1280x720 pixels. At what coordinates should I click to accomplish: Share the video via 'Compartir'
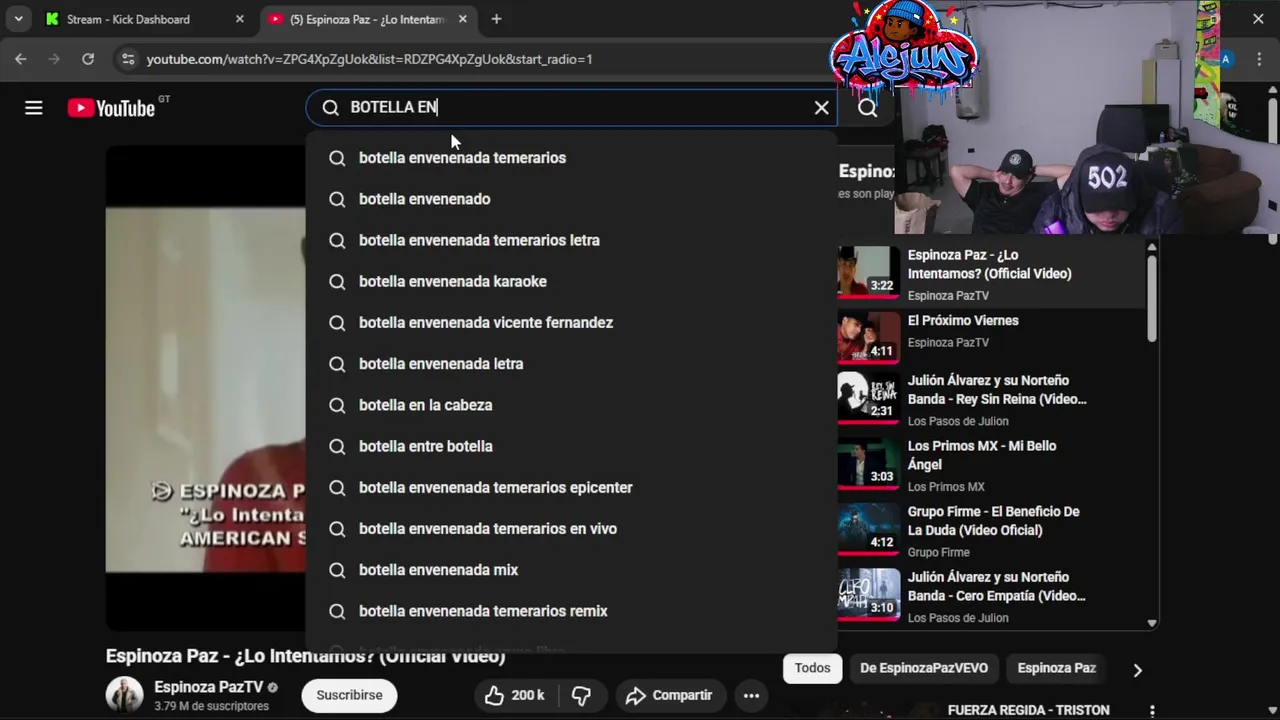(x=669, y=695)
